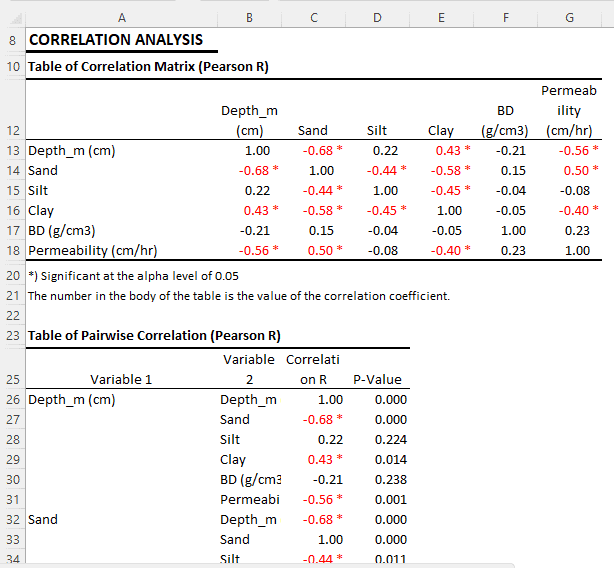This screenshot has height=568, width=614.
Task: Select the Sand label in row 32
Action: (x=44, y=520)
